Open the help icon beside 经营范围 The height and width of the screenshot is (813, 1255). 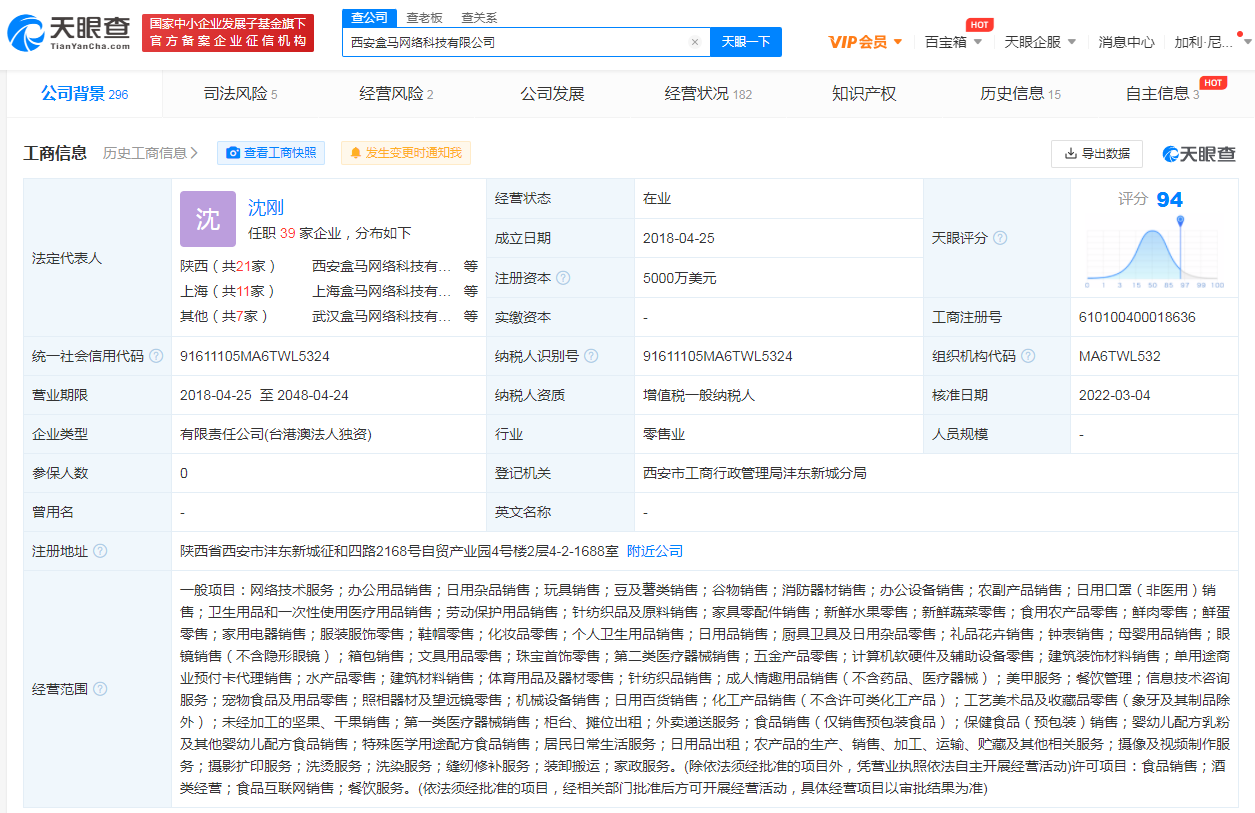click(100, 689)
